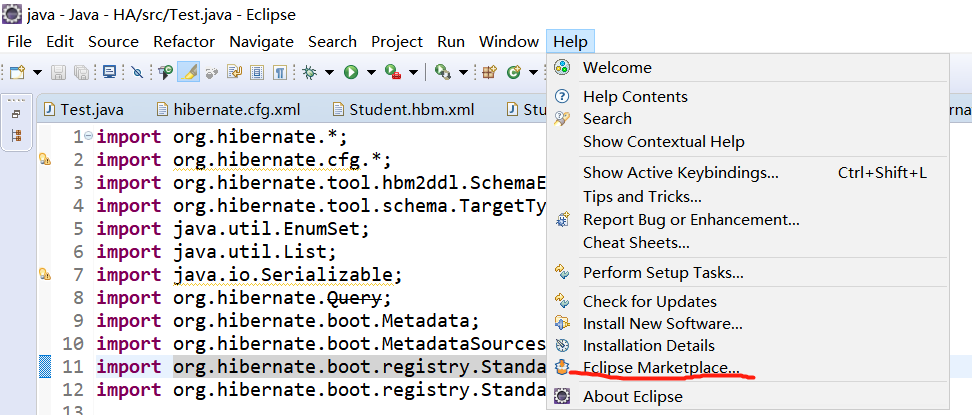The width and height of the screenshot is (972, 415).
Task: Click the green Run button icon
Action: pos(351,72)
